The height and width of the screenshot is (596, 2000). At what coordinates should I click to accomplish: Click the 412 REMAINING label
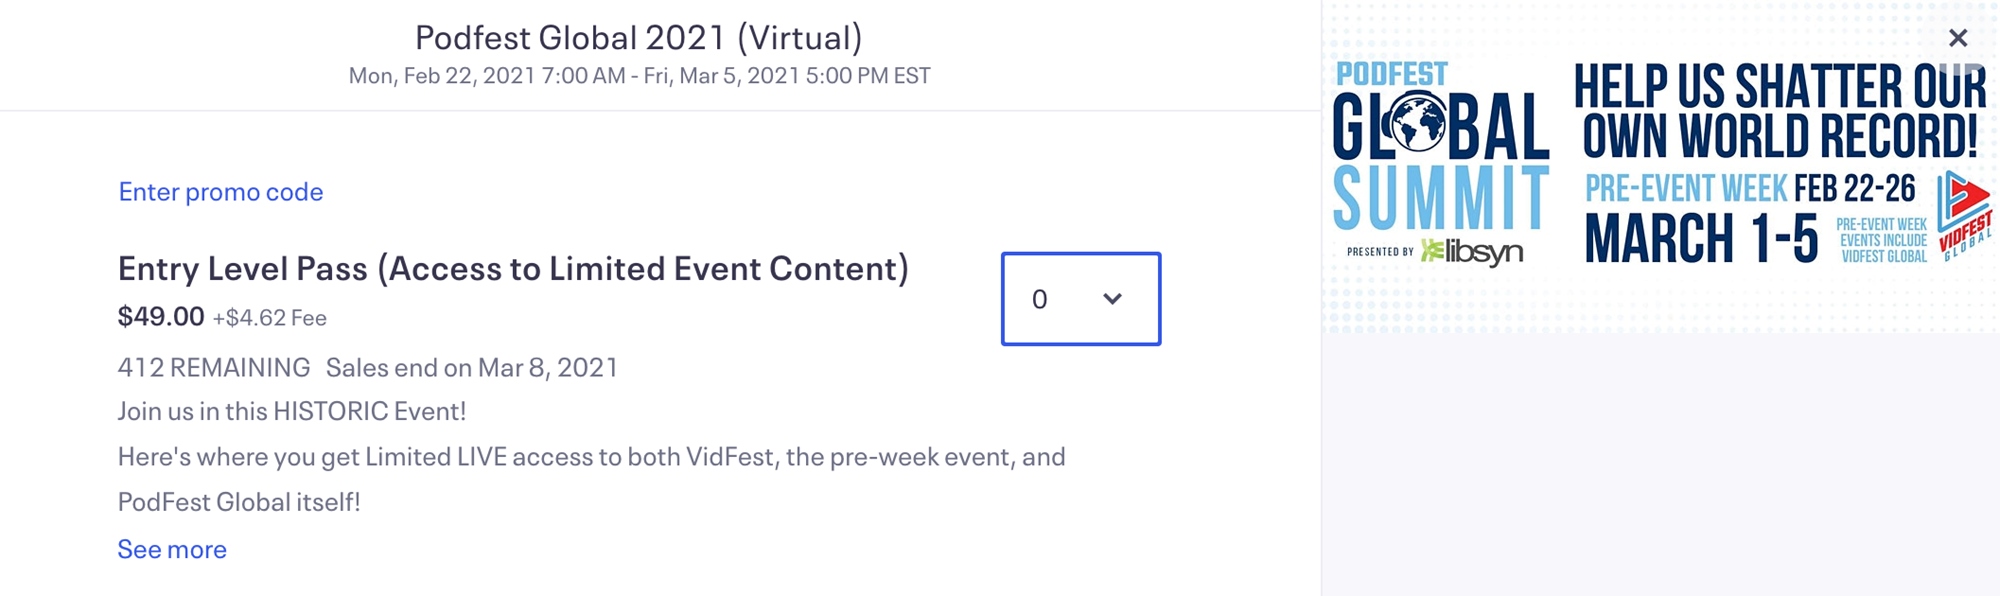(x=214, y=367)
